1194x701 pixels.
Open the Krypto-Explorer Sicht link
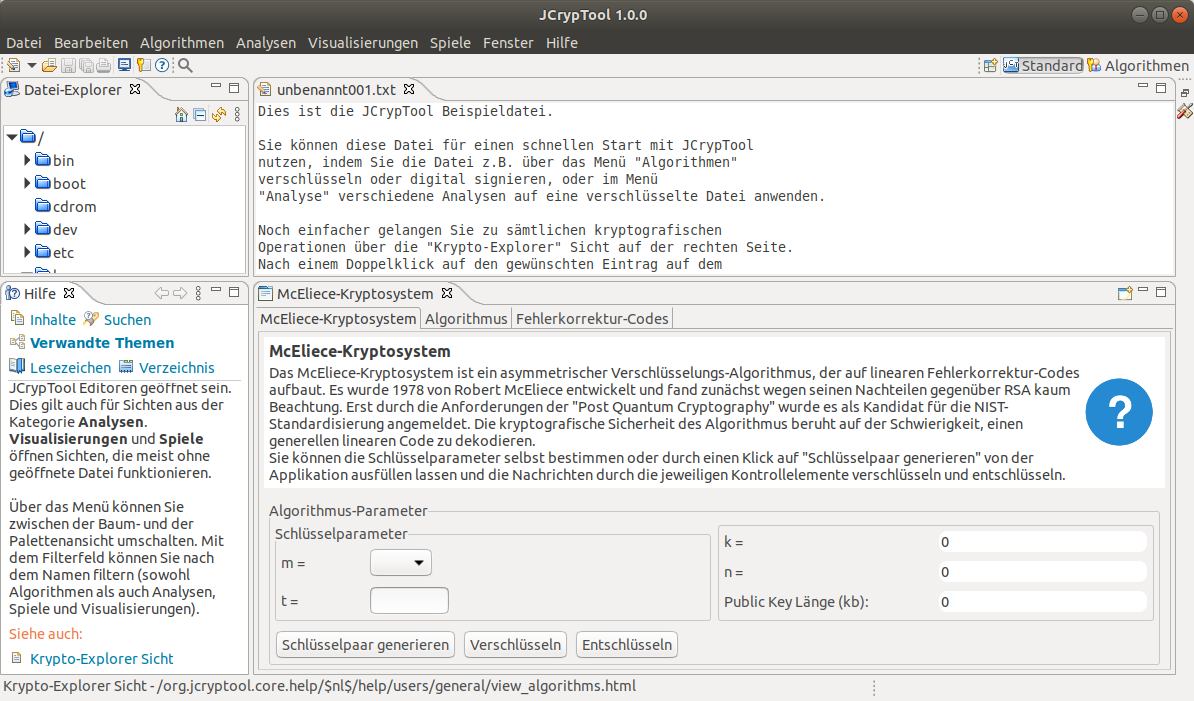click(x=102, y=658)
